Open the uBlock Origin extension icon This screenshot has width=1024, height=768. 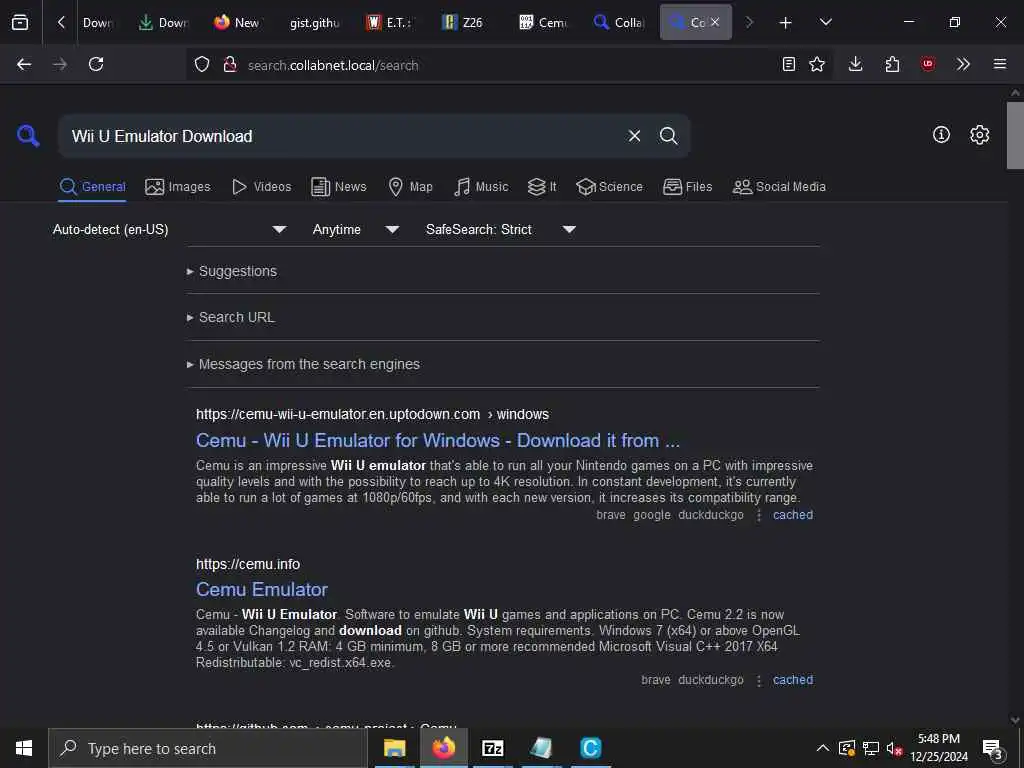pyautogui.click(x=928, y=64)
